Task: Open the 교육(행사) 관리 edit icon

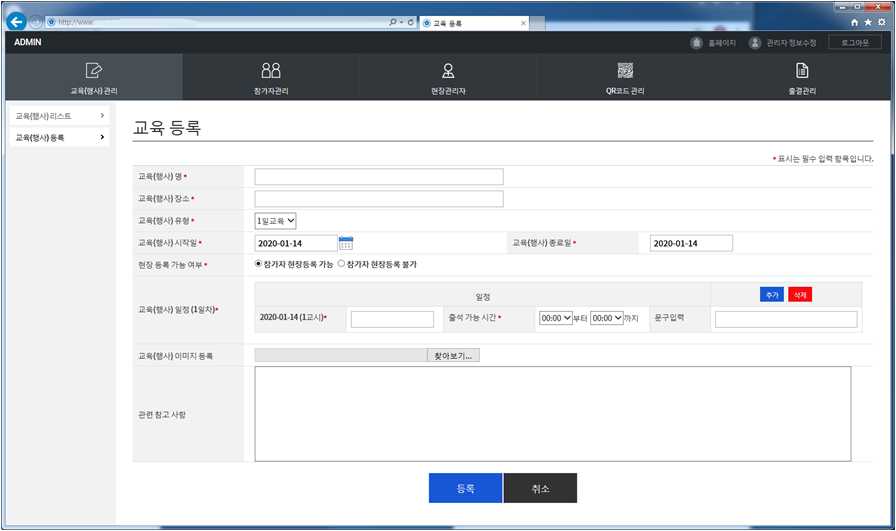Action: [94, 70]
